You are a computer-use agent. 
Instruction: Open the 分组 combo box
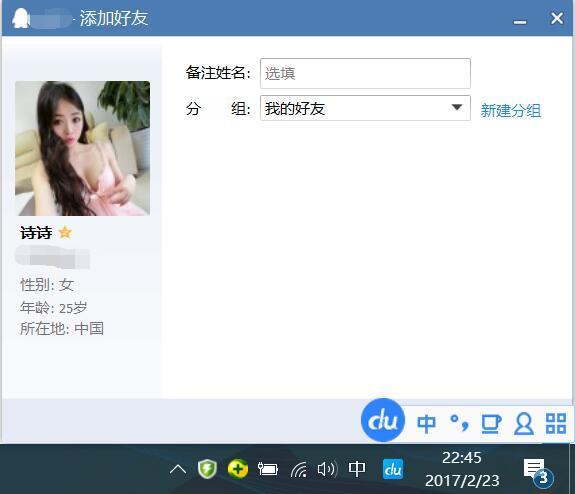[x=365, y=108]
